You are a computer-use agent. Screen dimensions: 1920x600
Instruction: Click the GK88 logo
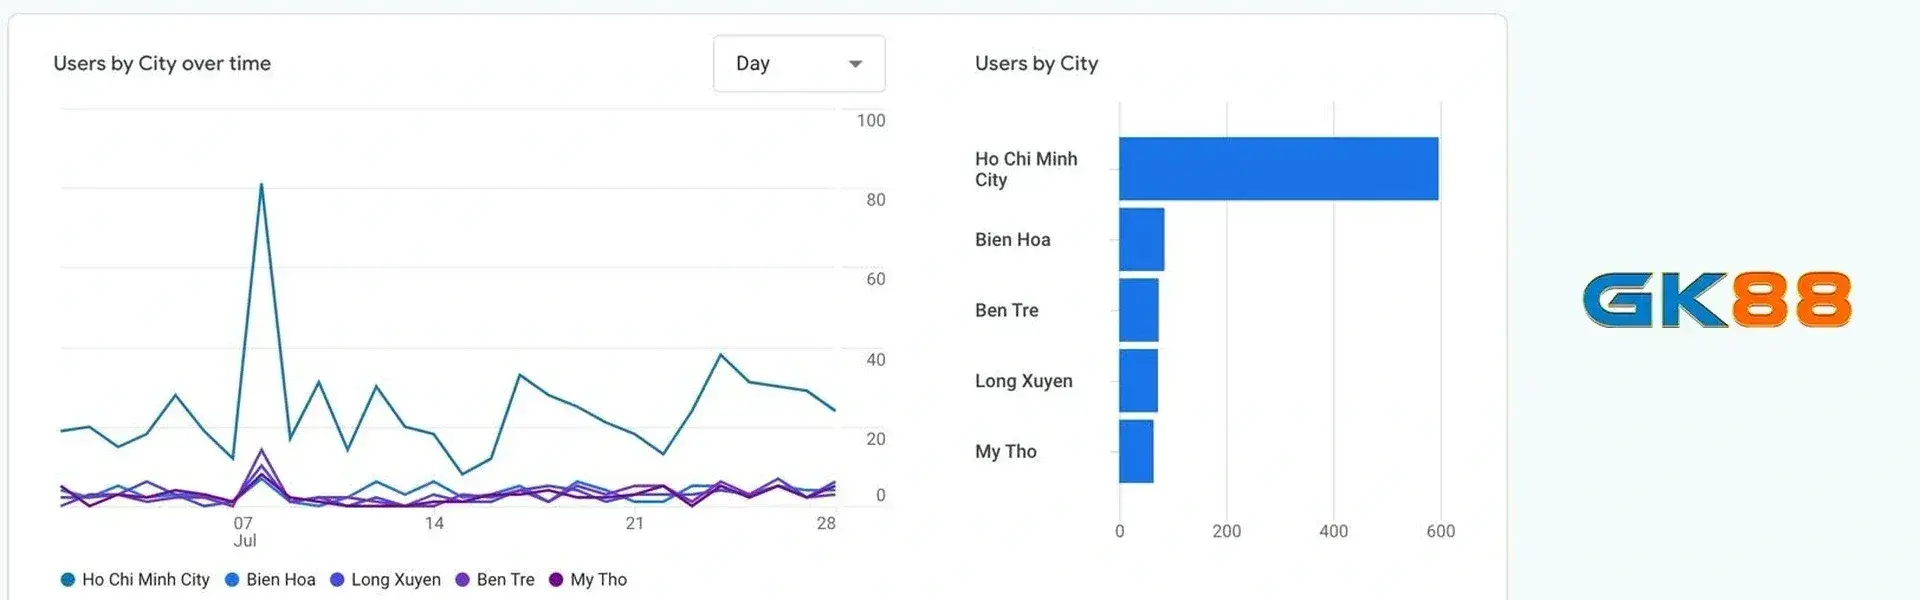(1716, 300)
